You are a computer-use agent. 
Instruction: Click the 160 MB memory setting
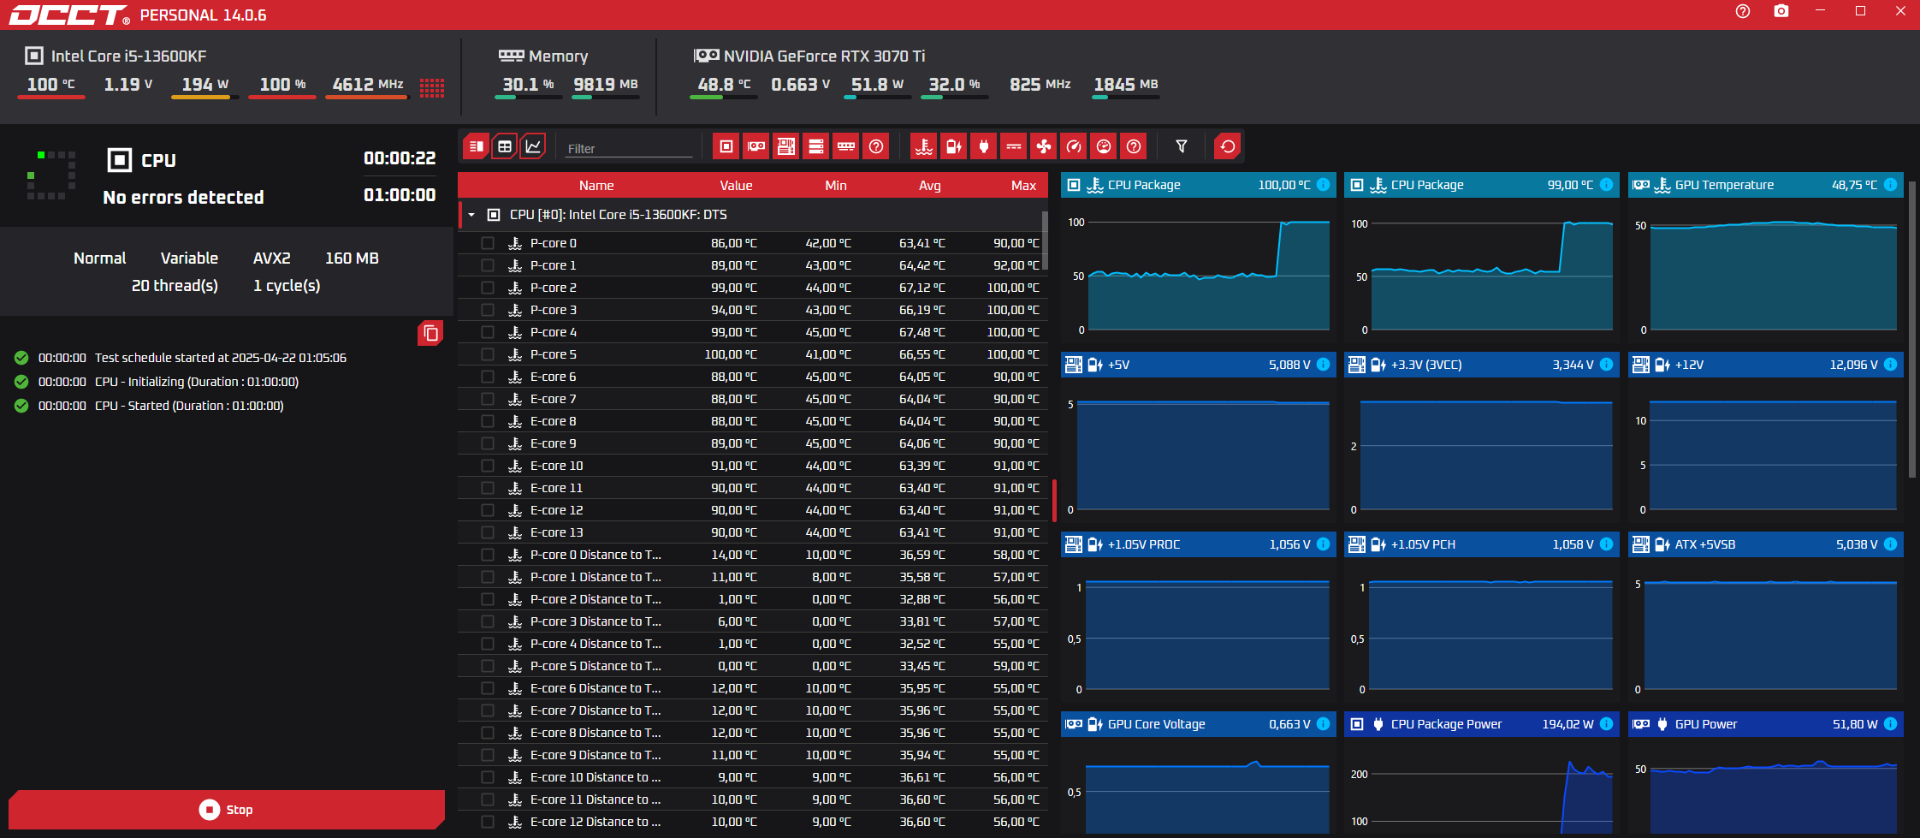coord(352,258)
